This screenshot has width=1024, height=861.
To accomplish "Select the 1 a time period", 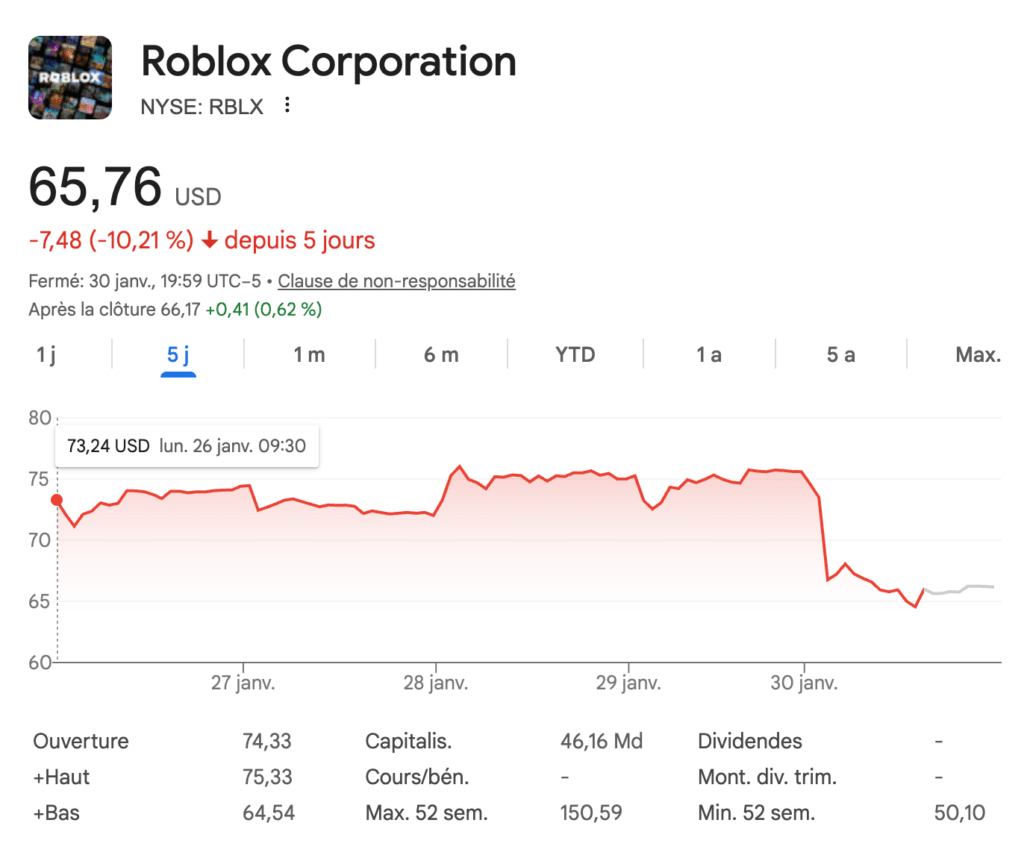I will tap(708, 354).
